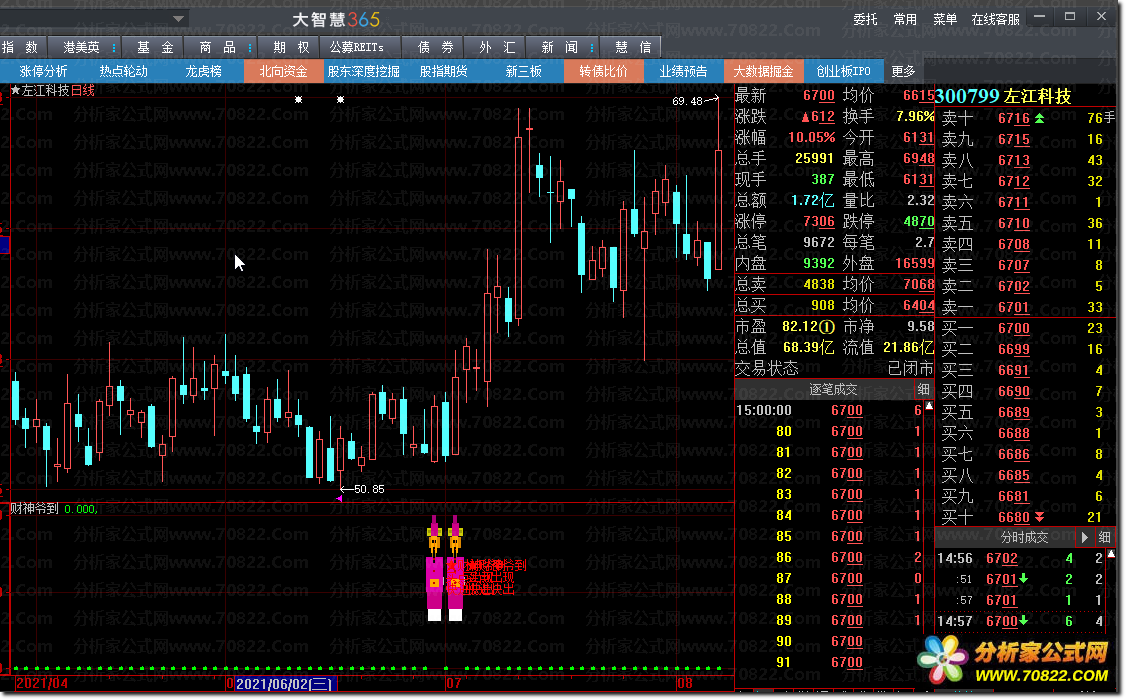The height and width of the screenshot is (700, 1127).
Task: Select the 港美英 market tab
Action: click(81, 47)
